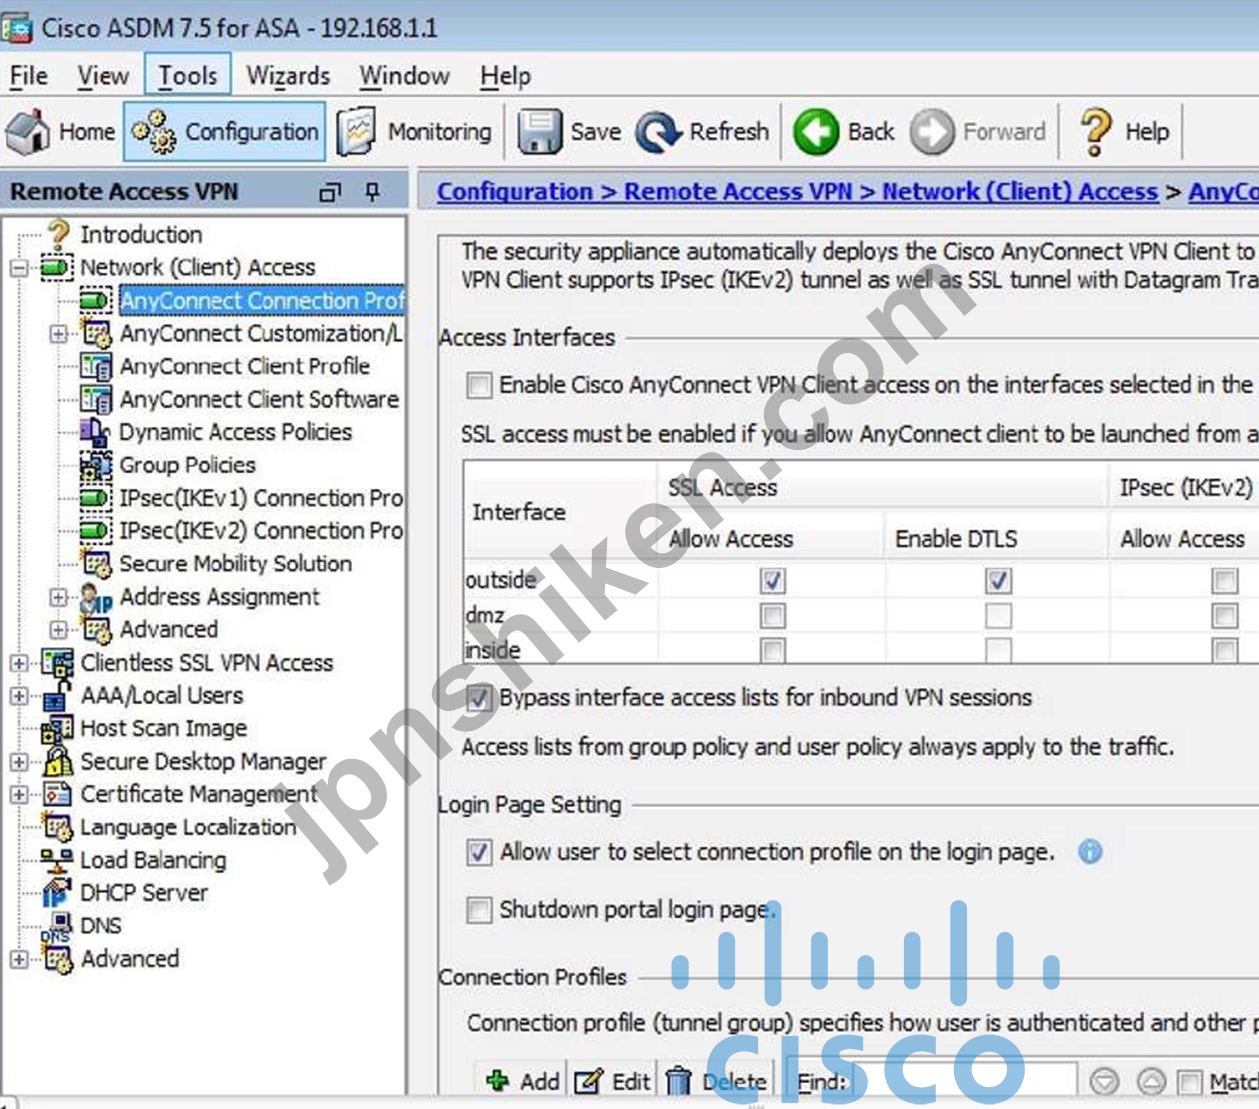Click the Help question mark icon
This screenshot has height=1109, width=1259.
click(x=1095, y=132)
